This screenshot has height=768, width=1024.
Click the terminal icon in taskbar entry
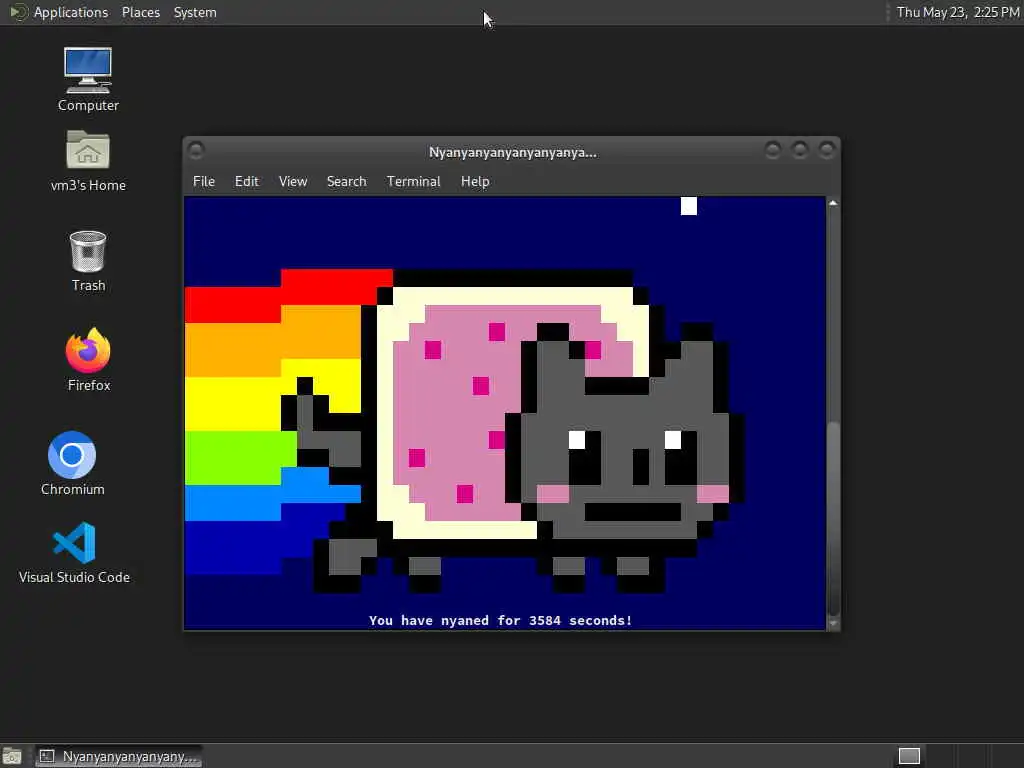[47, 756]
